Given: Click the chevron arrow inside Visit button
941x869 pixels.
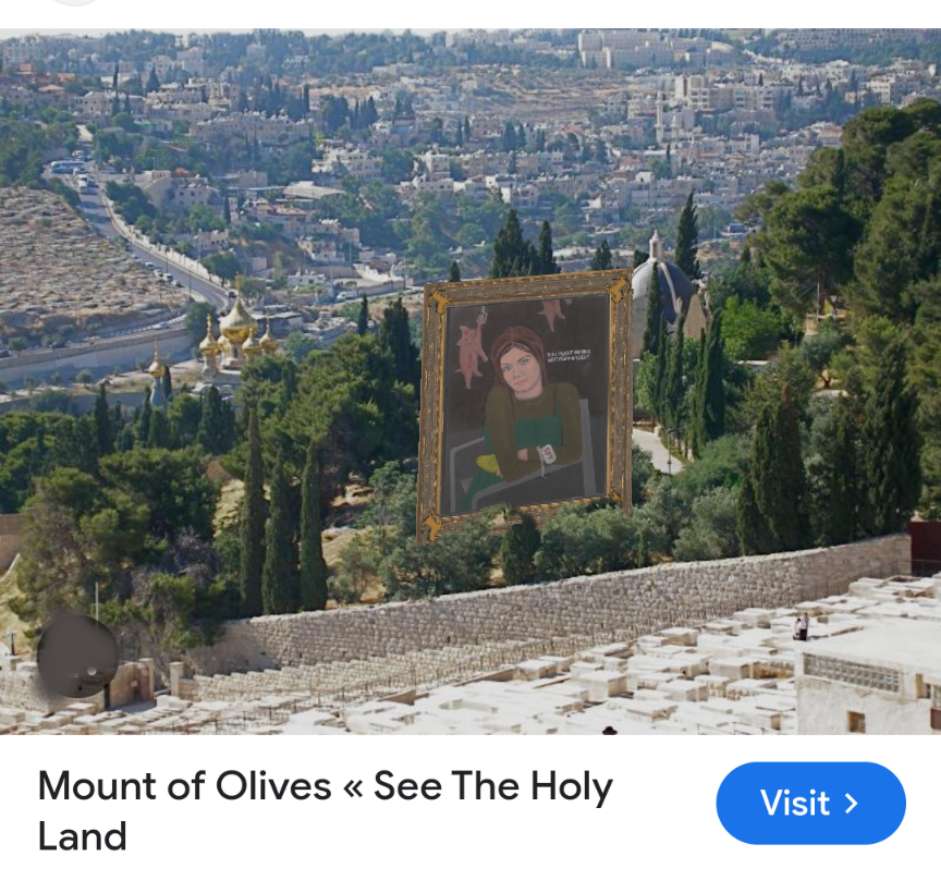Looking at the screenshot, I should (850, 803).
